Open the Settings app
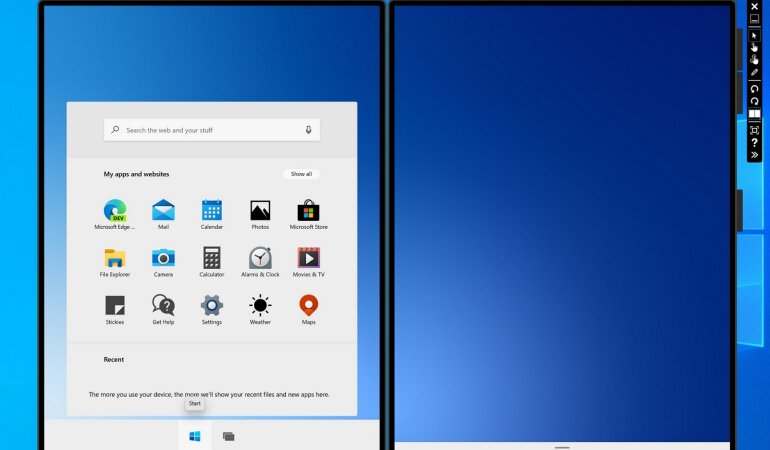This screenshot has width=770, height=450. (212, 309)
